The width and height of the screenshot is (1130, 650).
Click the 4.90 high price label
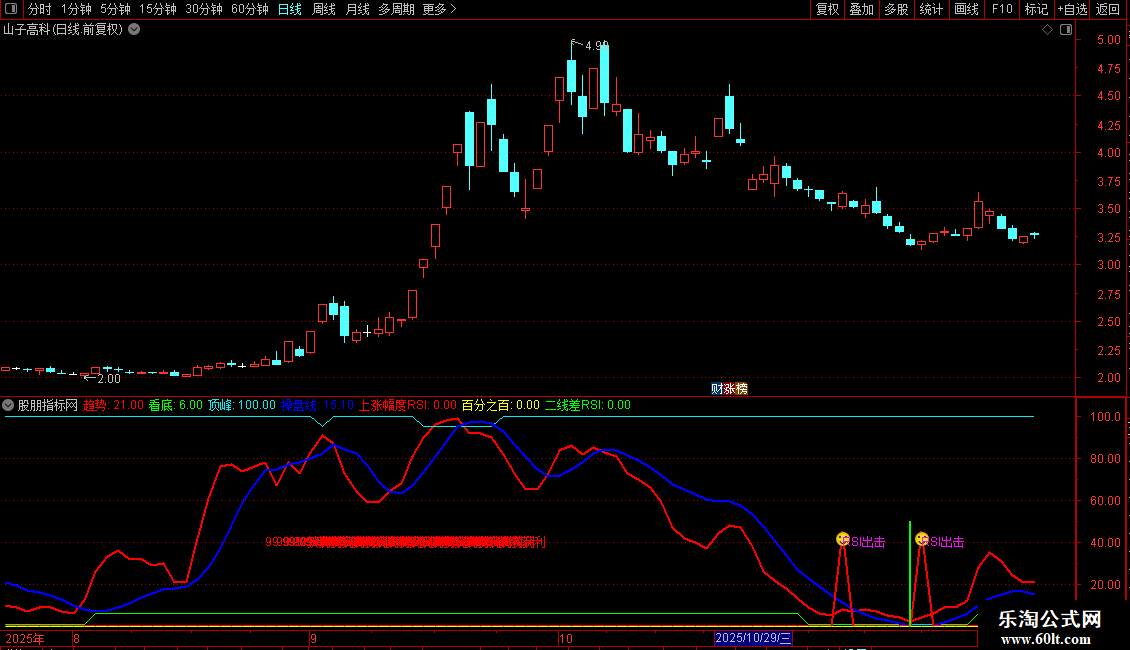pos(597,45)
